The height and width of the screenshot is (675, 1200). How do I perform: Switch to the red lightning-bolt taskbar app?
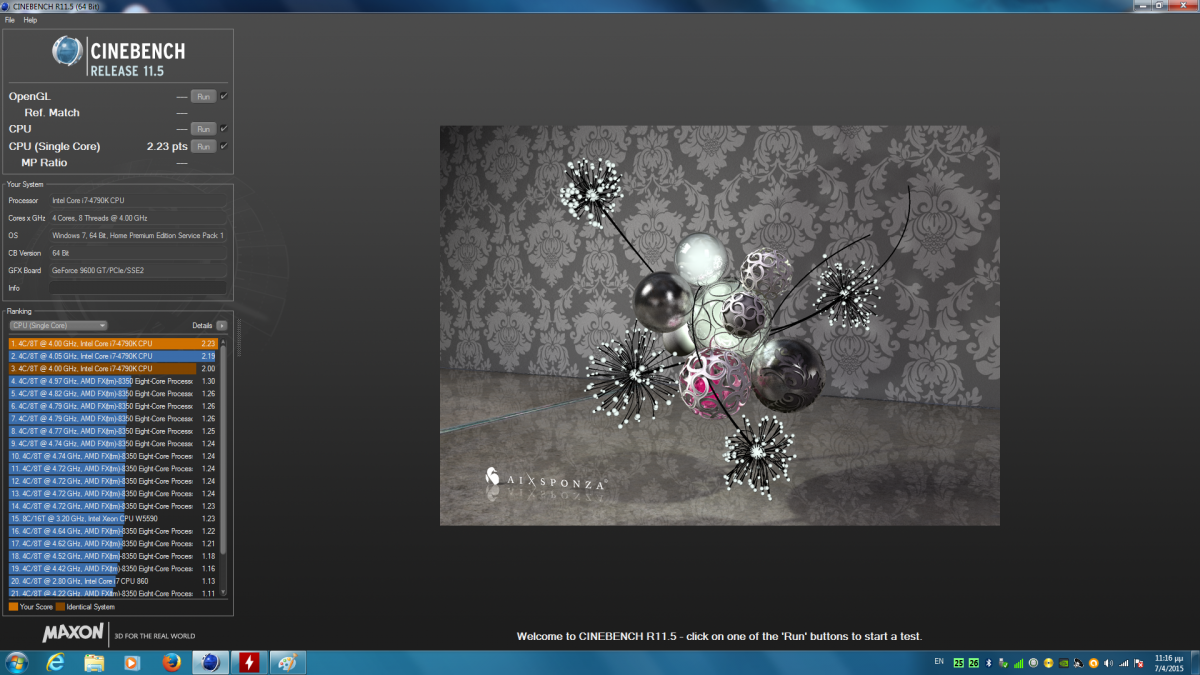(x=248, y=662)
